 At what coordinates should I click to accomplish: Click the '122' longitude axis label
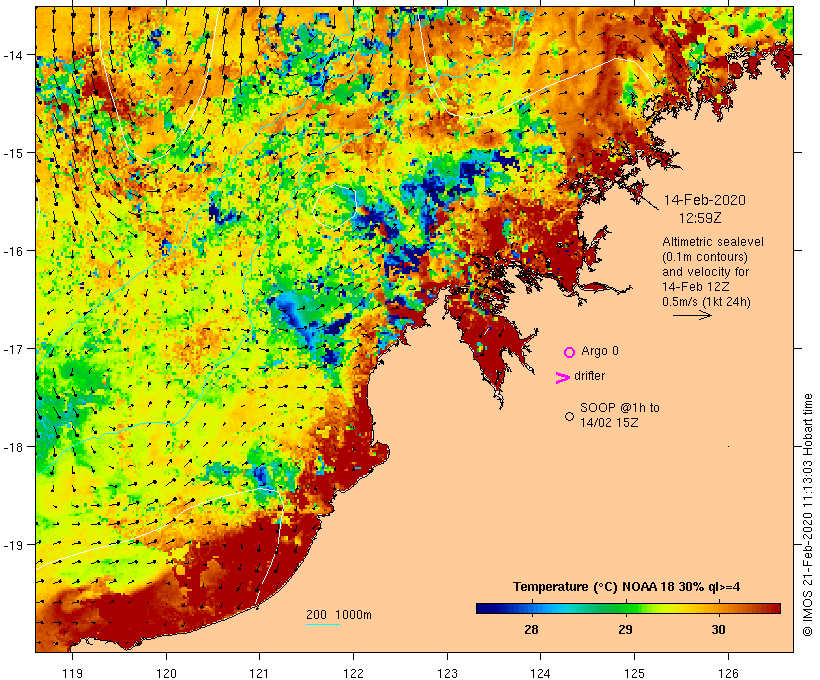click(x=354, y=673)
